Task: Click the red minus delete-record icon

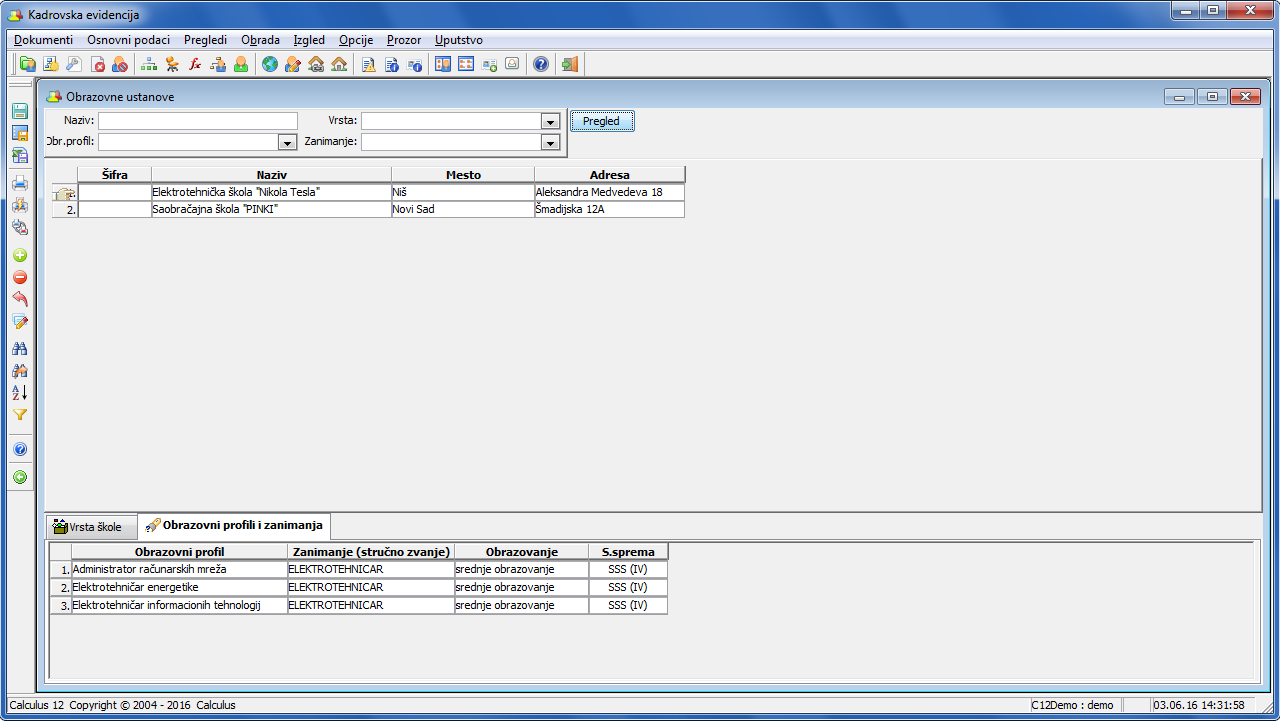Action: 20,278
